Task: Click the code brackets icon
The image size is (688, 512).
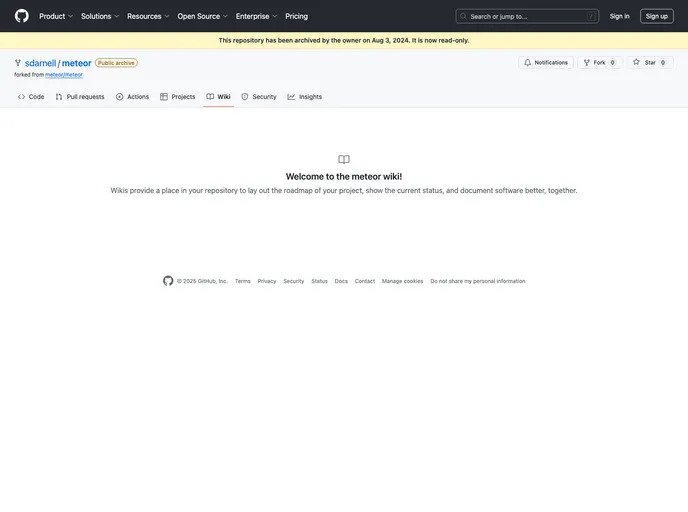Action: coord(21,97)
